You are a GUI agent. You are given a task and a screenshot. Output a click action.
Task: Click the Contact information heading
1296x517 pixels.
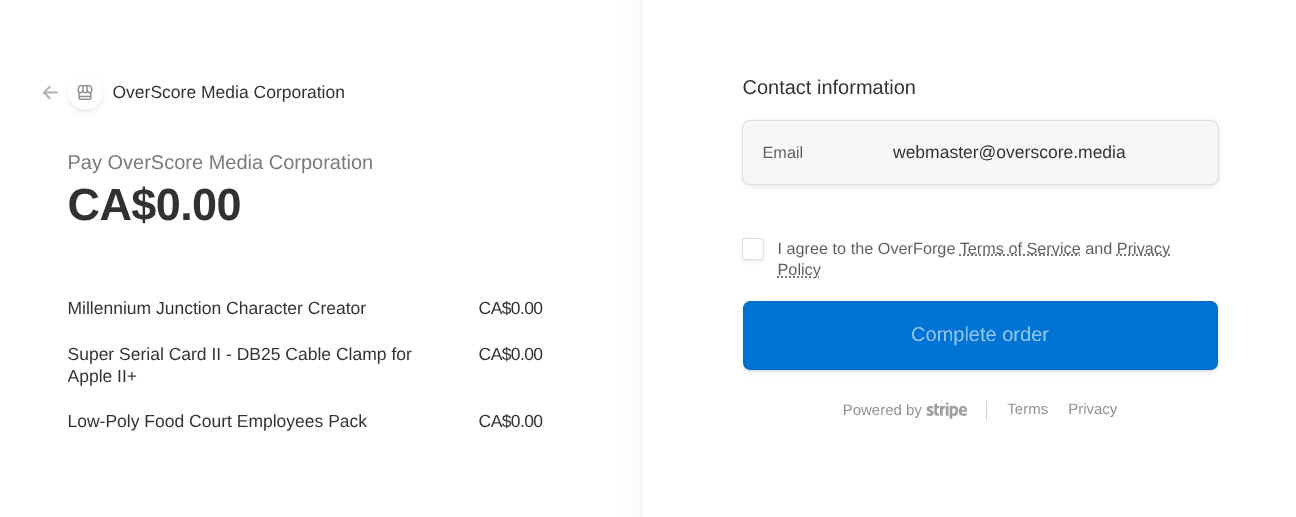828,88
